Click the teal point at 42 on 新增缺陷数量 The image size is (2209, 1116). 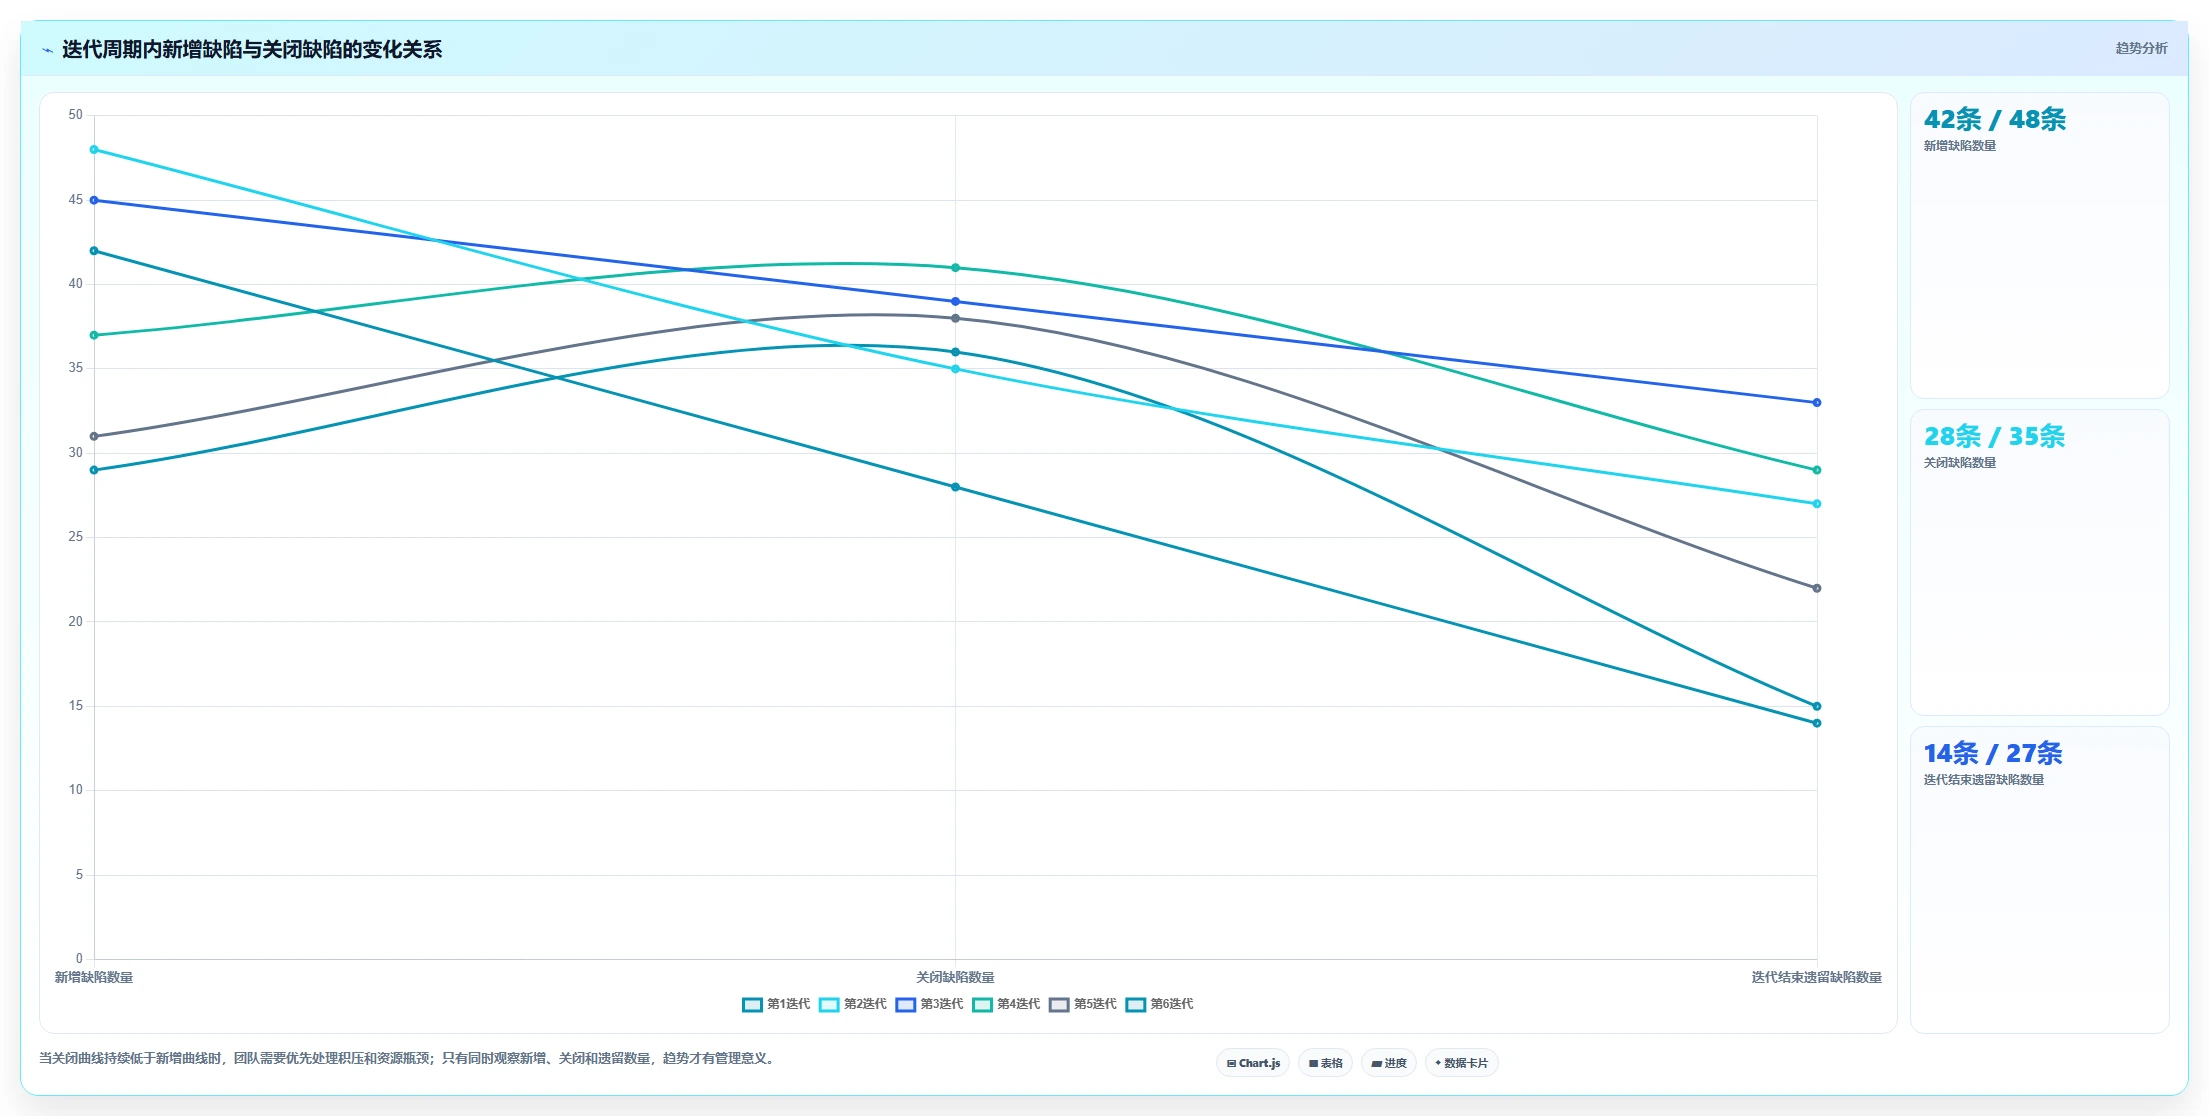click(94, 251)
